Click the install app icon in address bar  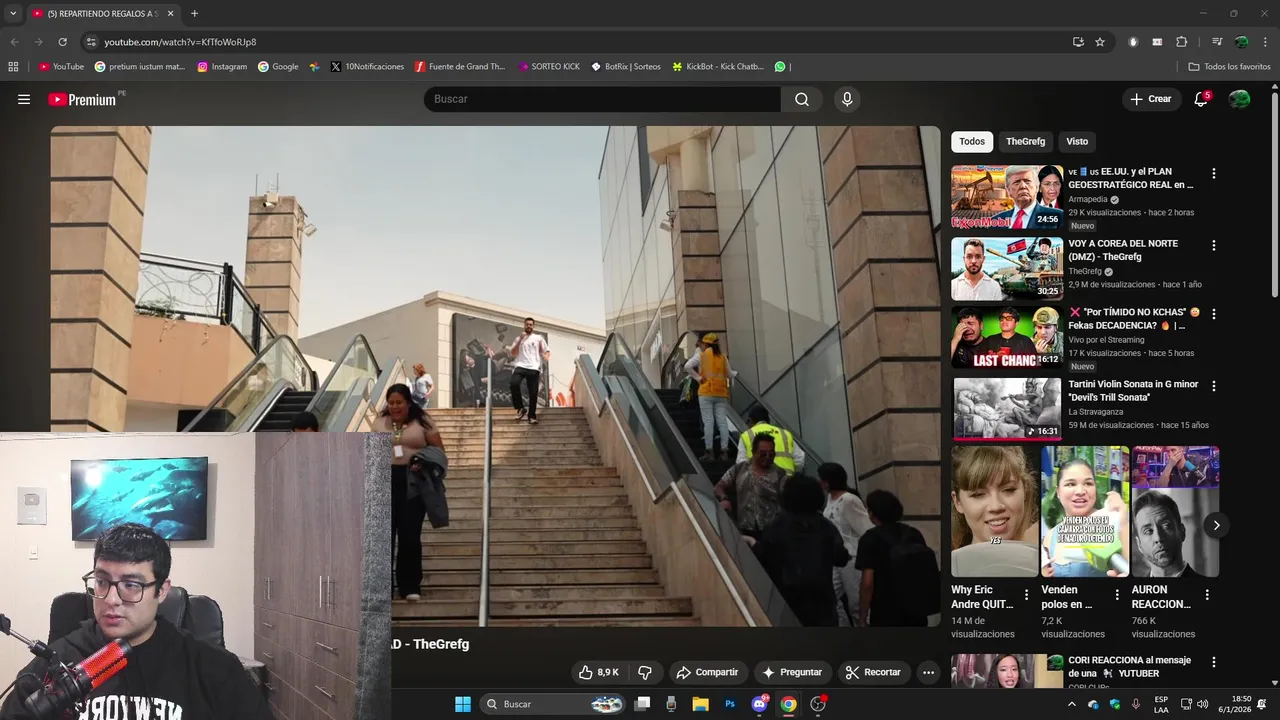pos(1078,42)
